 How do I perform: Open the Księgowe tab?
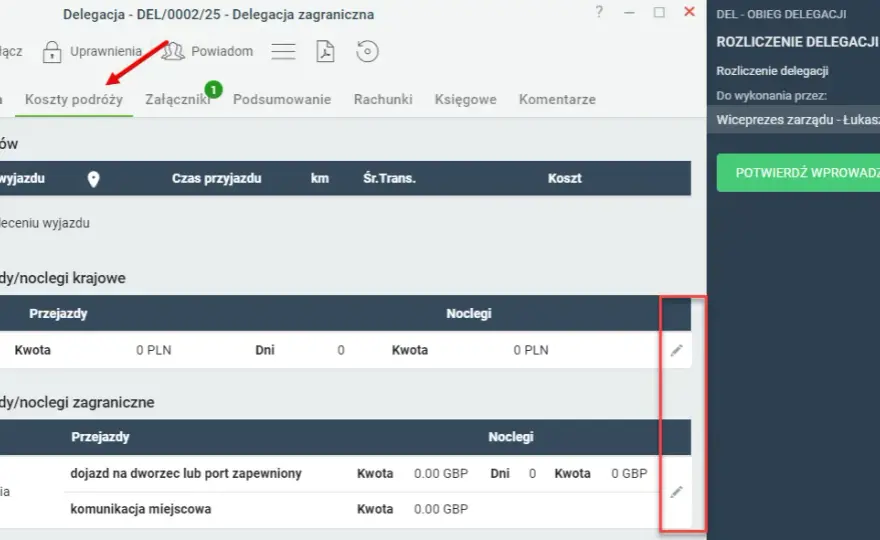(465, 99)
